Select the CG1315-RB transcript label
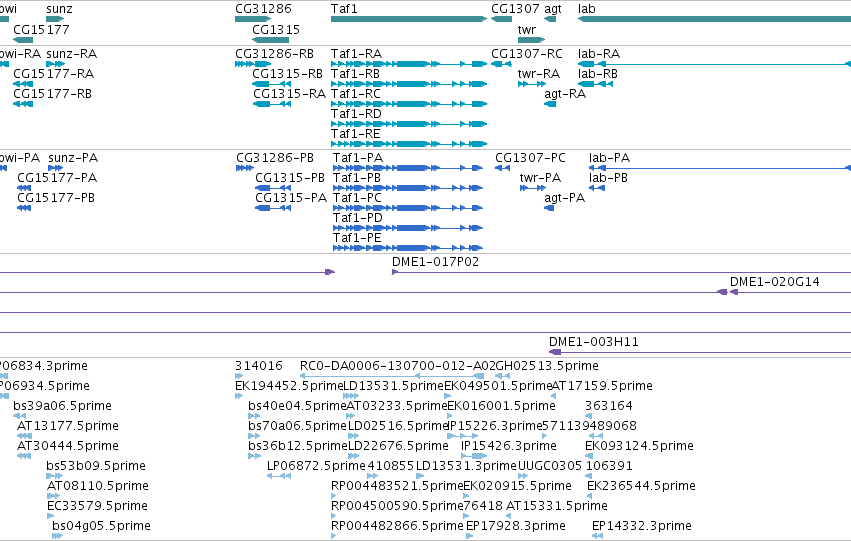851x541 pixels. click(288, 74)
